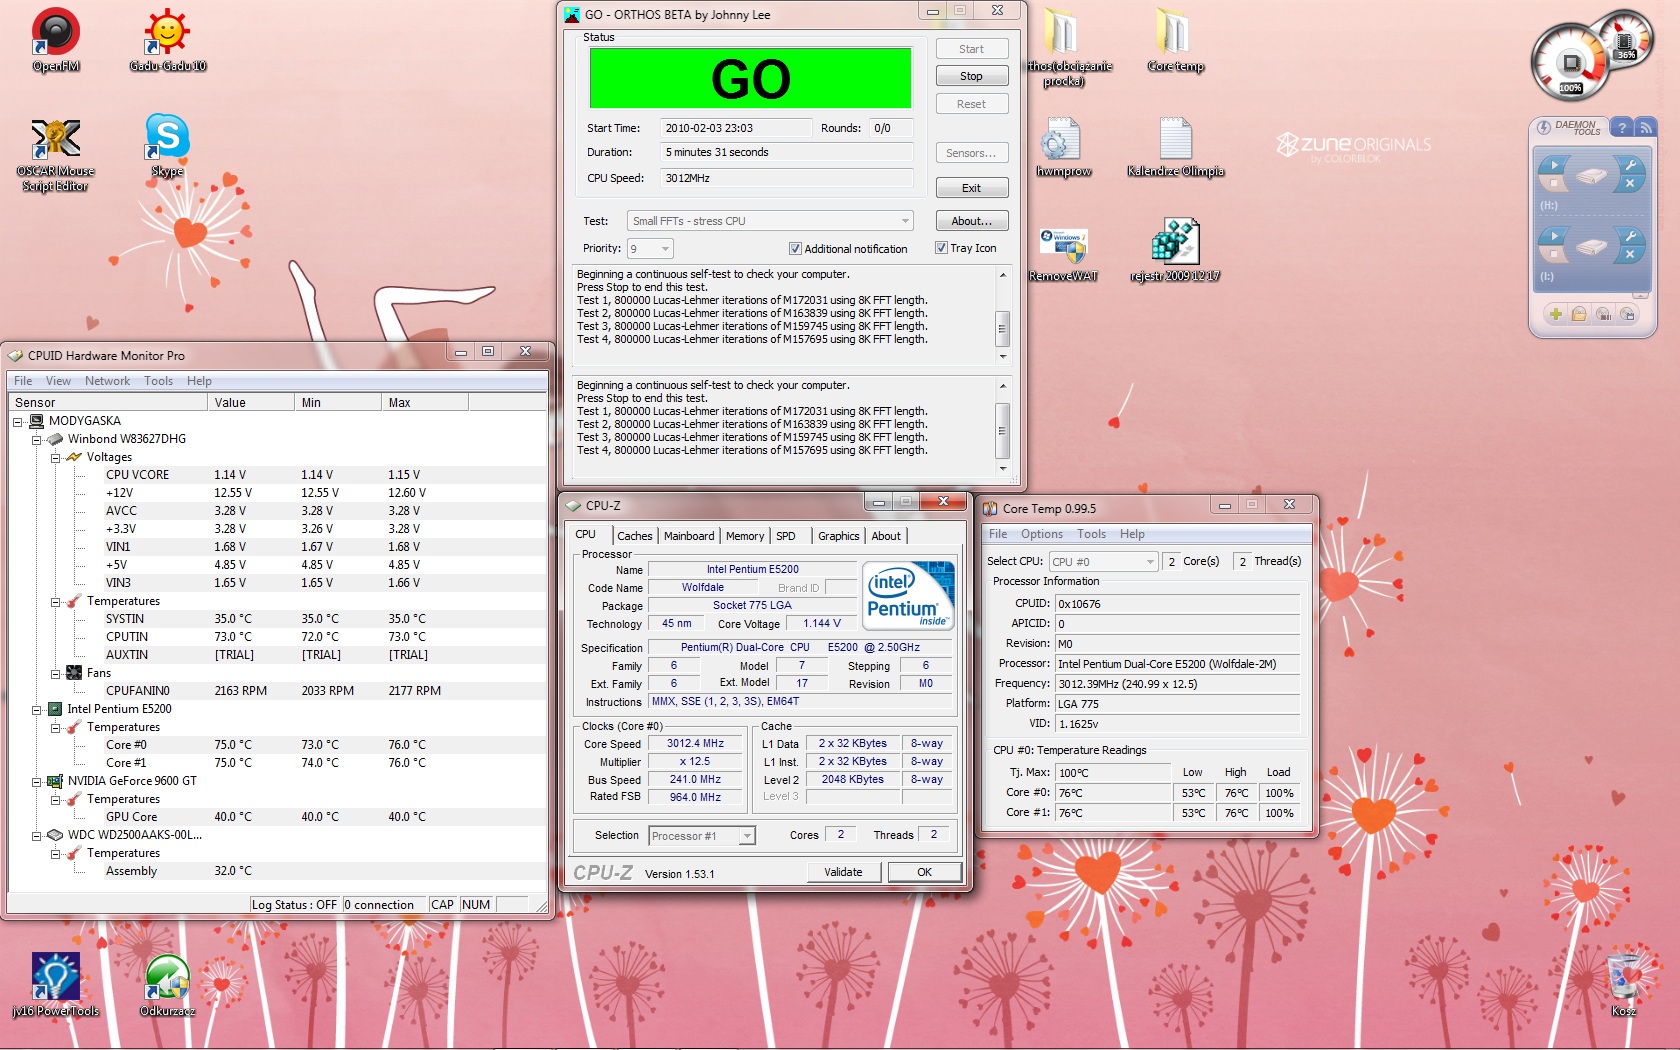
Task: Click the Exit button in Orthos
Action: point(971,188)
